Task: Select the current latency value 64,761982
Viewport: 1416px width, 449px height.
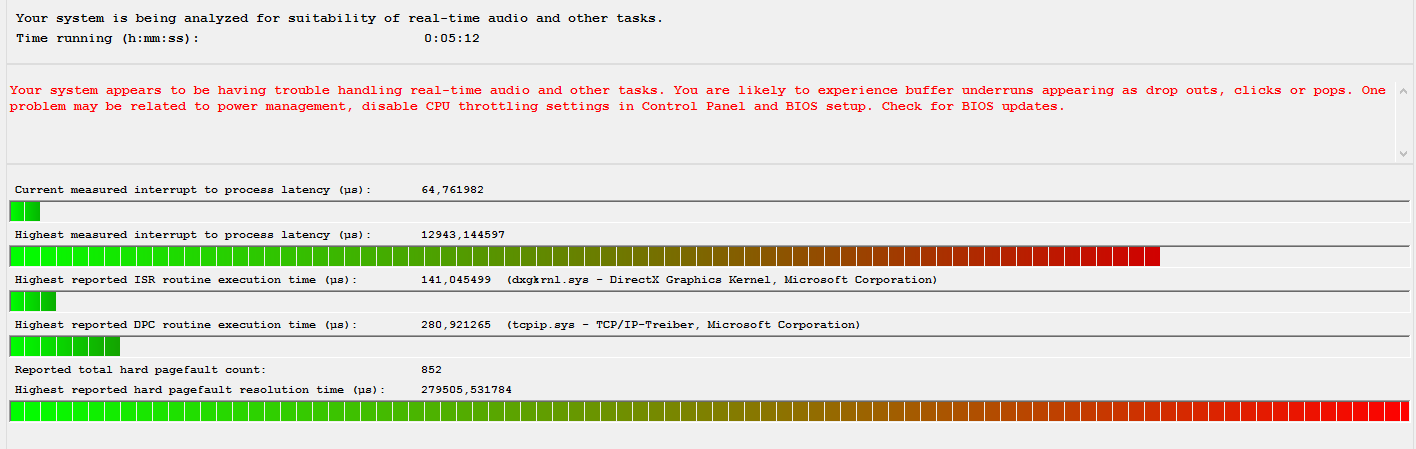Action: (453, 189)
